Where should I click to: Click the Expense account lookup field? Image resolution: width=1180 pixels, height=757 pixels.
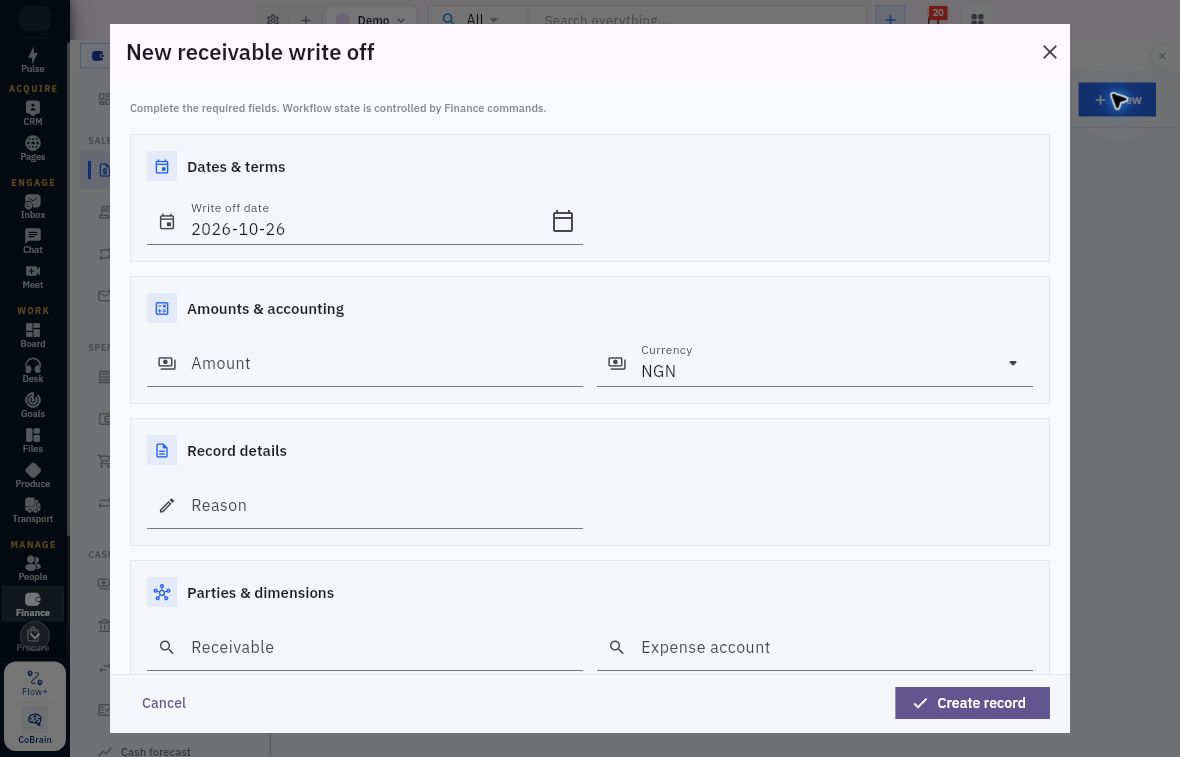(815, 647)
